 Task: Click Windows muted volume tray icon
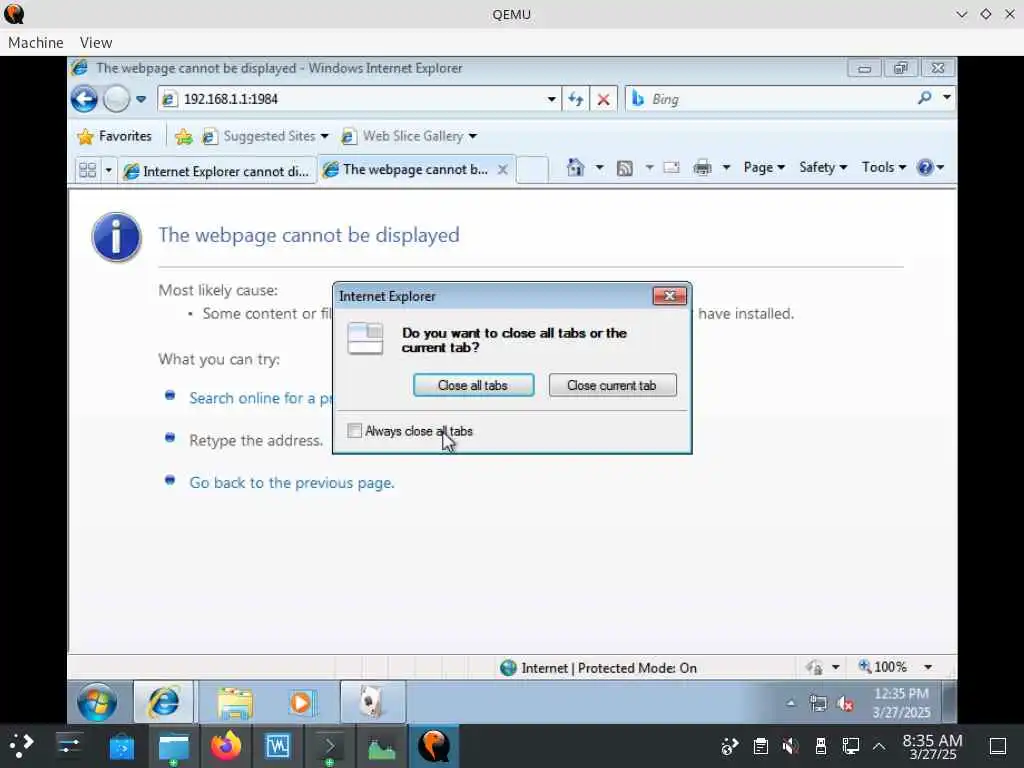click(x=846, y=704)
